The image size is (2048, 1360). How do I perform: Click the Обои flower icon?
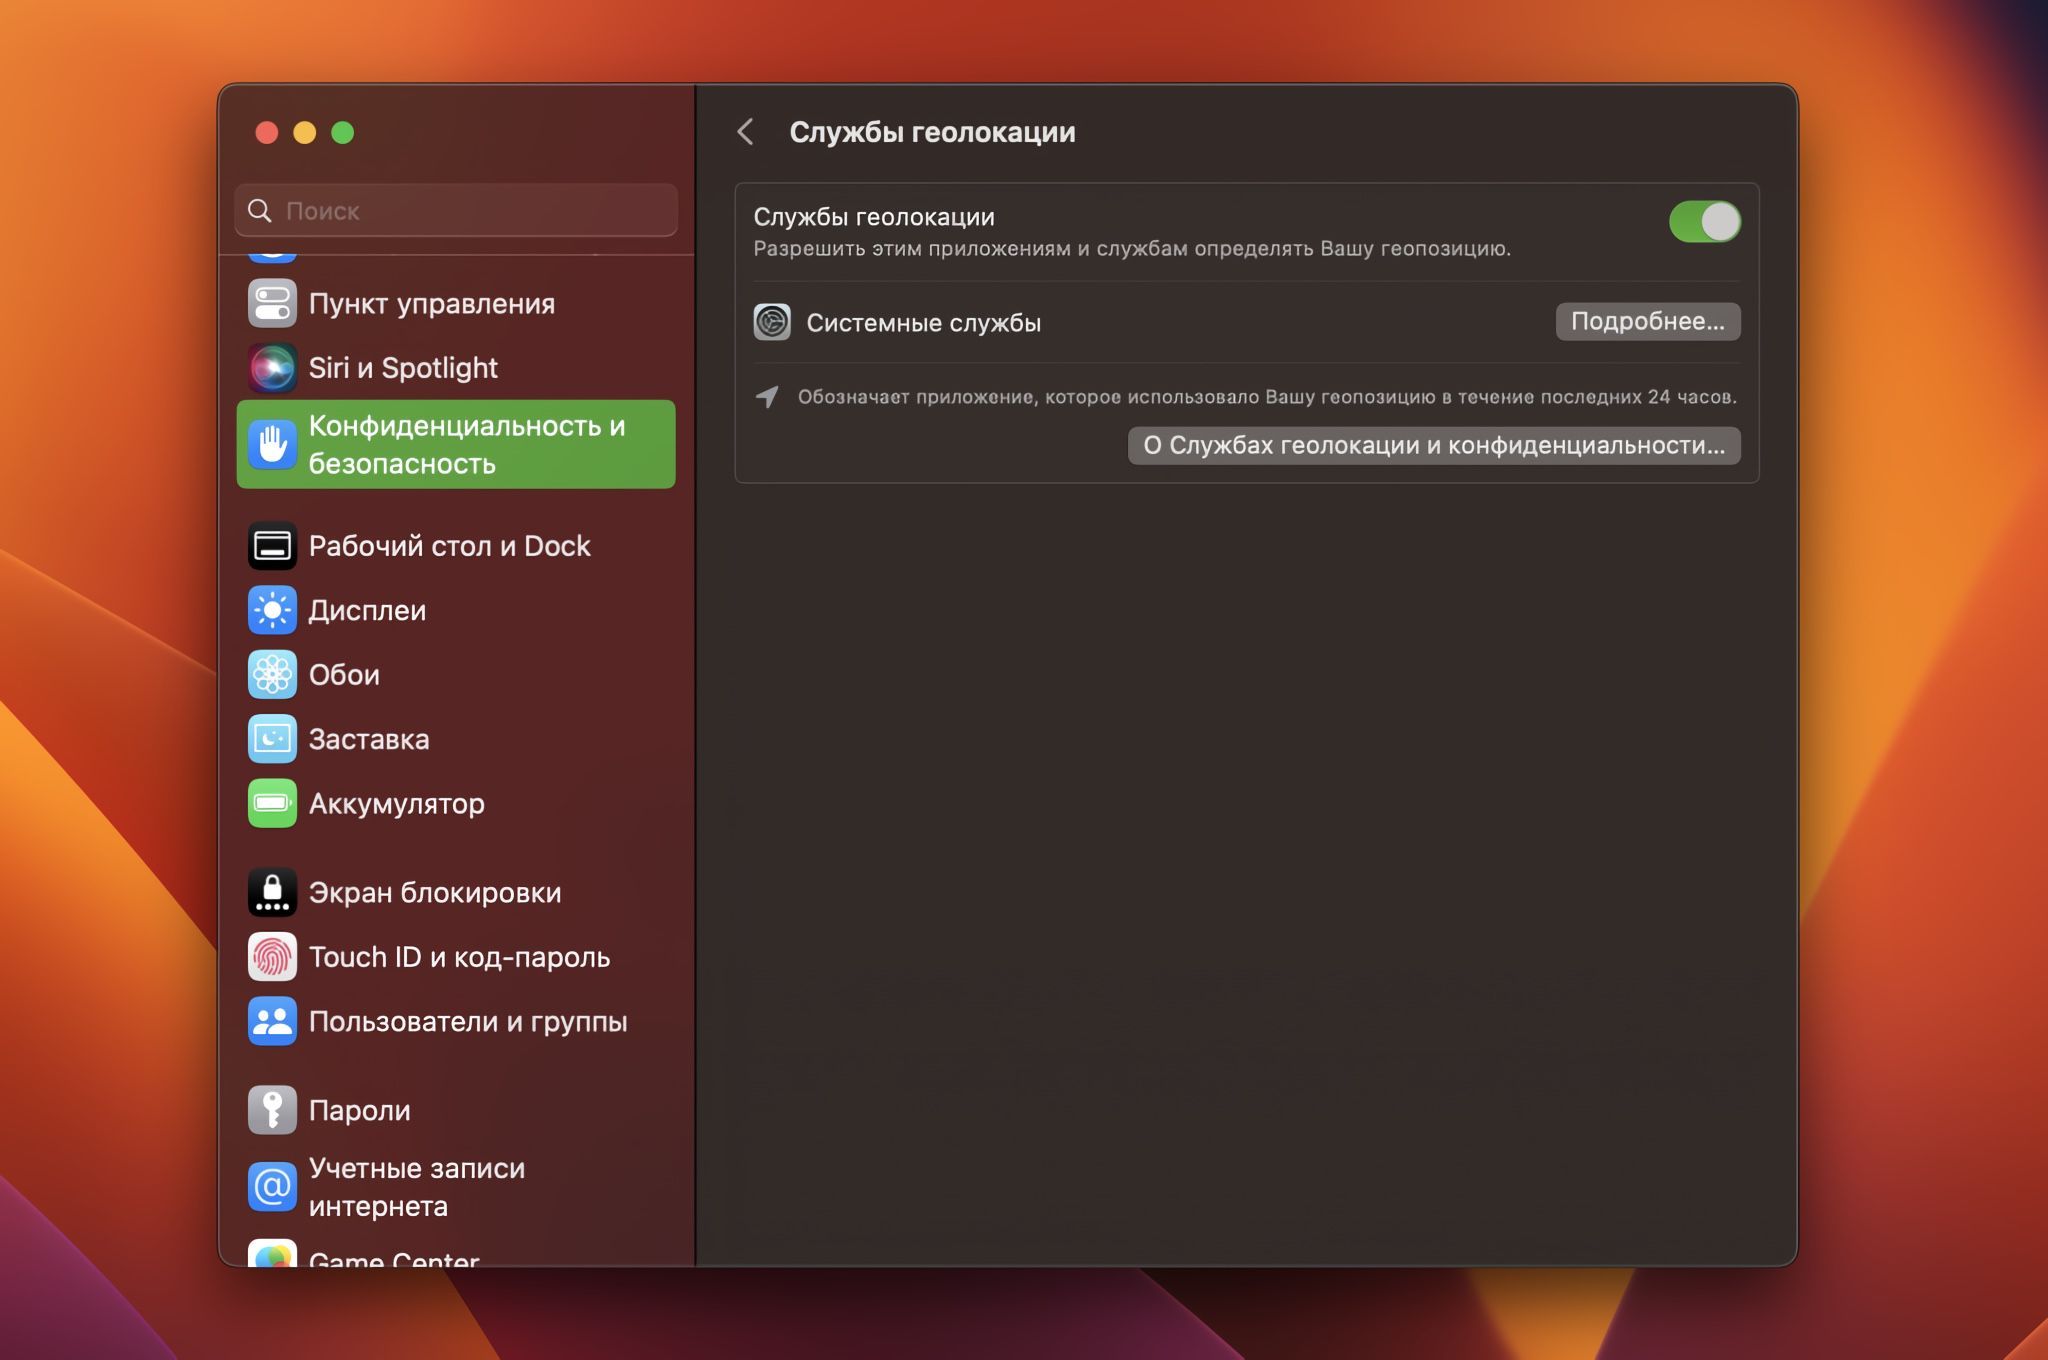click(272, 675)
